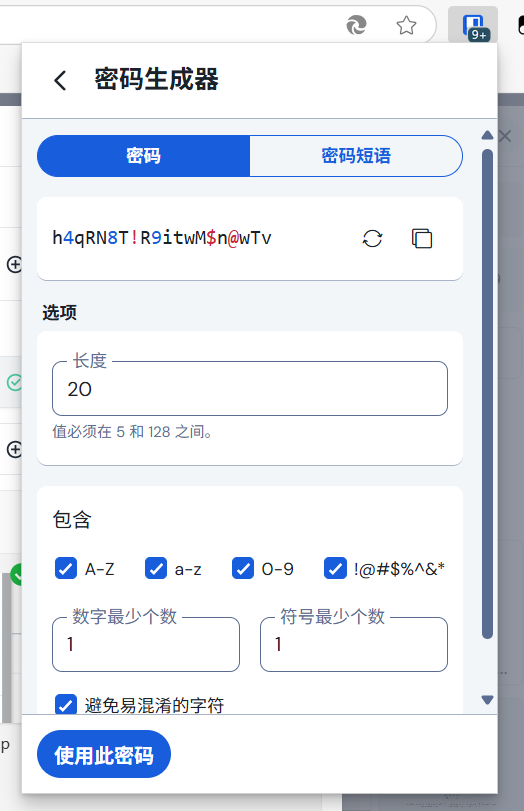
Task: Go back using the left chevron arrow
Action: [61, 80]
